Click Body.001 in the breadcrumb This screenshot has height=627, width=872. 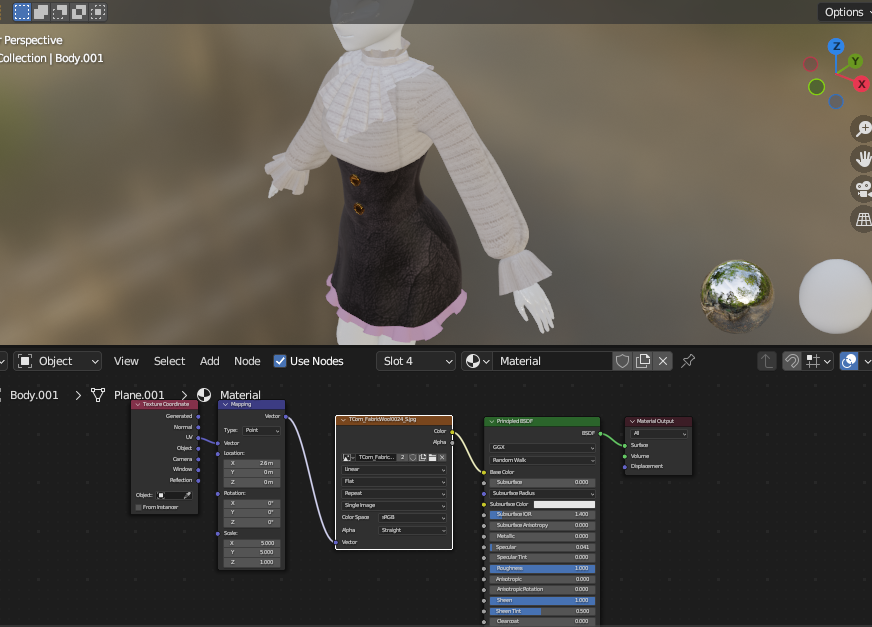pyautogui.click(x=34, y=395)
